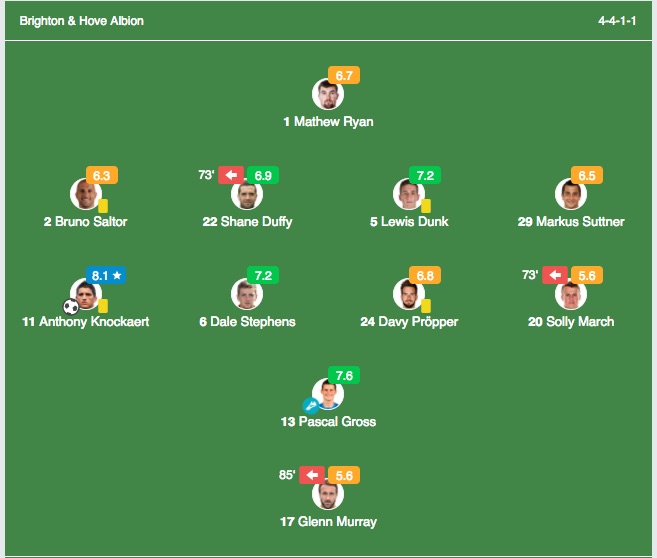Screen dimensions: 657x558
Task: Click Pascal Gross's 7.6 rating badge
Action: click(x=344, y=375)
